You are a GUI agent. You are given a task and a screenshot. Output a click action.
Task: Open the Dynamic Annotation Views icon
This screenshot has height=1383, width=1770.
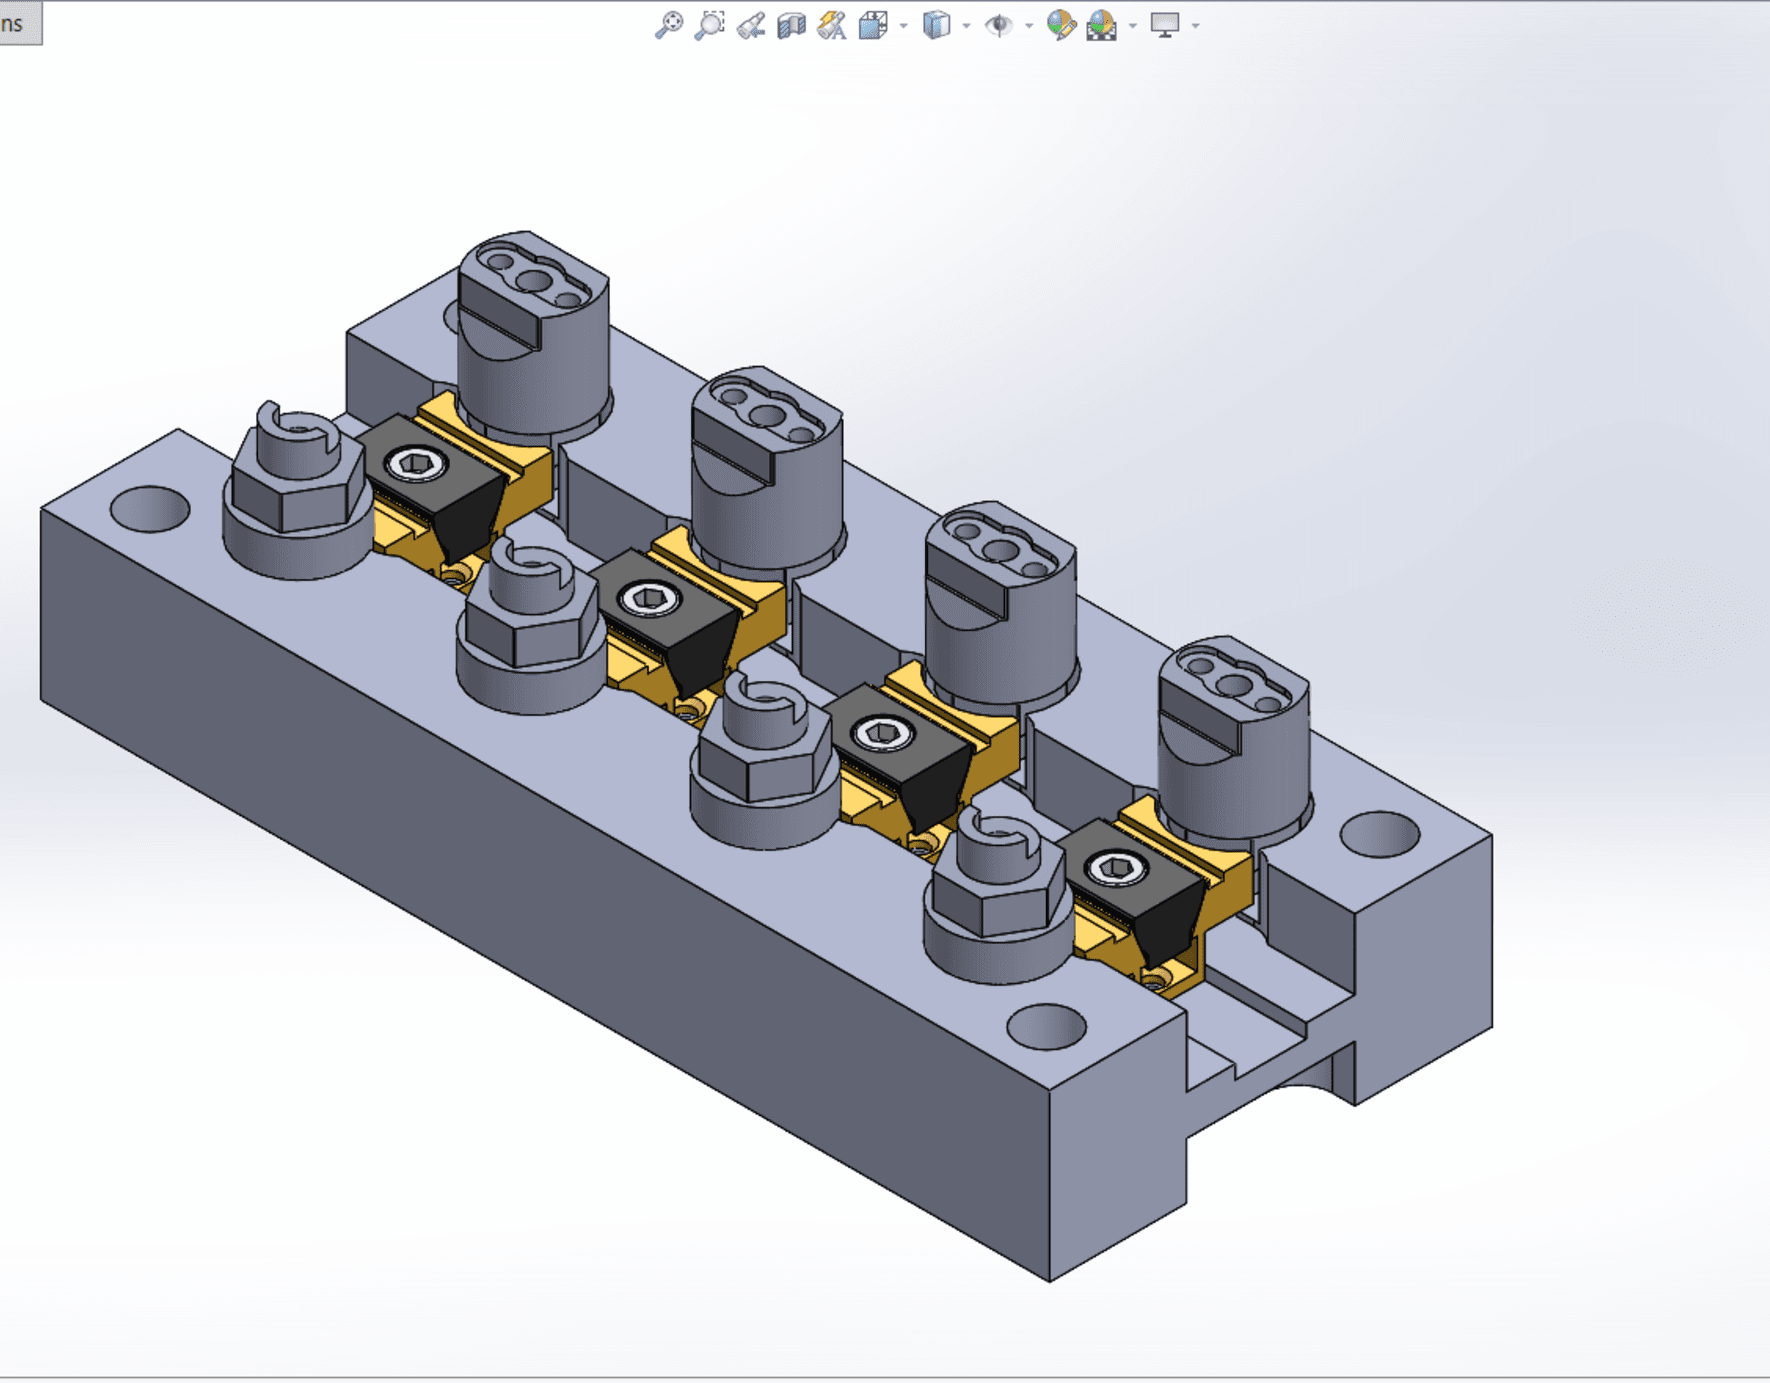click(x=831, y=25)
